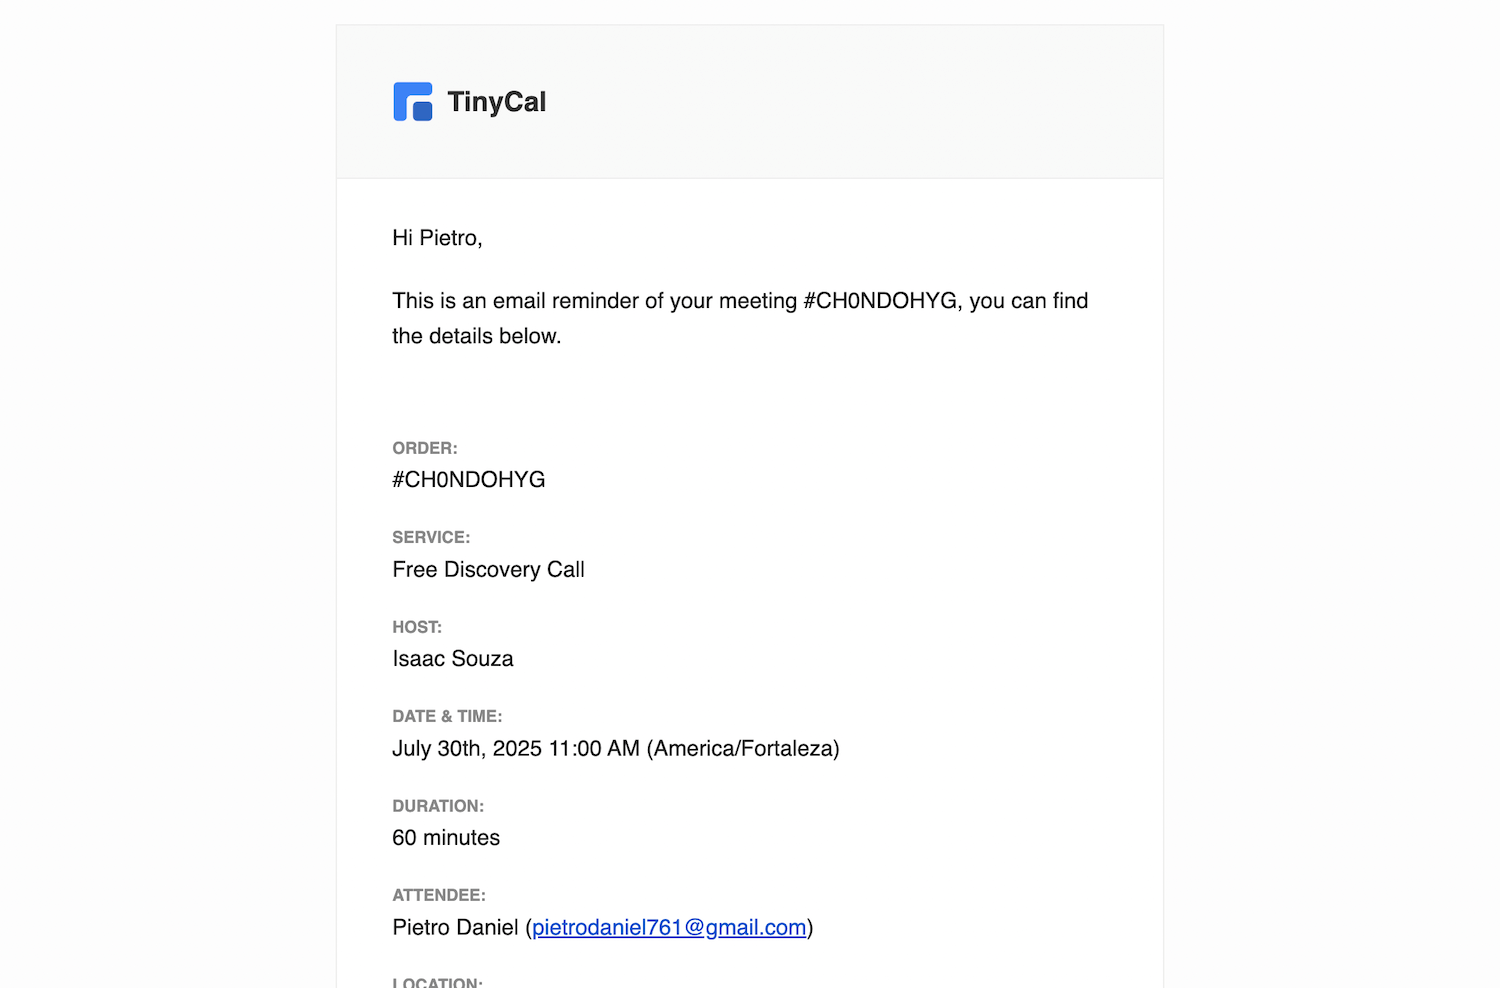Click the attendee name Pietro Daniel
Image resolution: width=1500 pixels, height=988 pixels.
tap(455, 928)
